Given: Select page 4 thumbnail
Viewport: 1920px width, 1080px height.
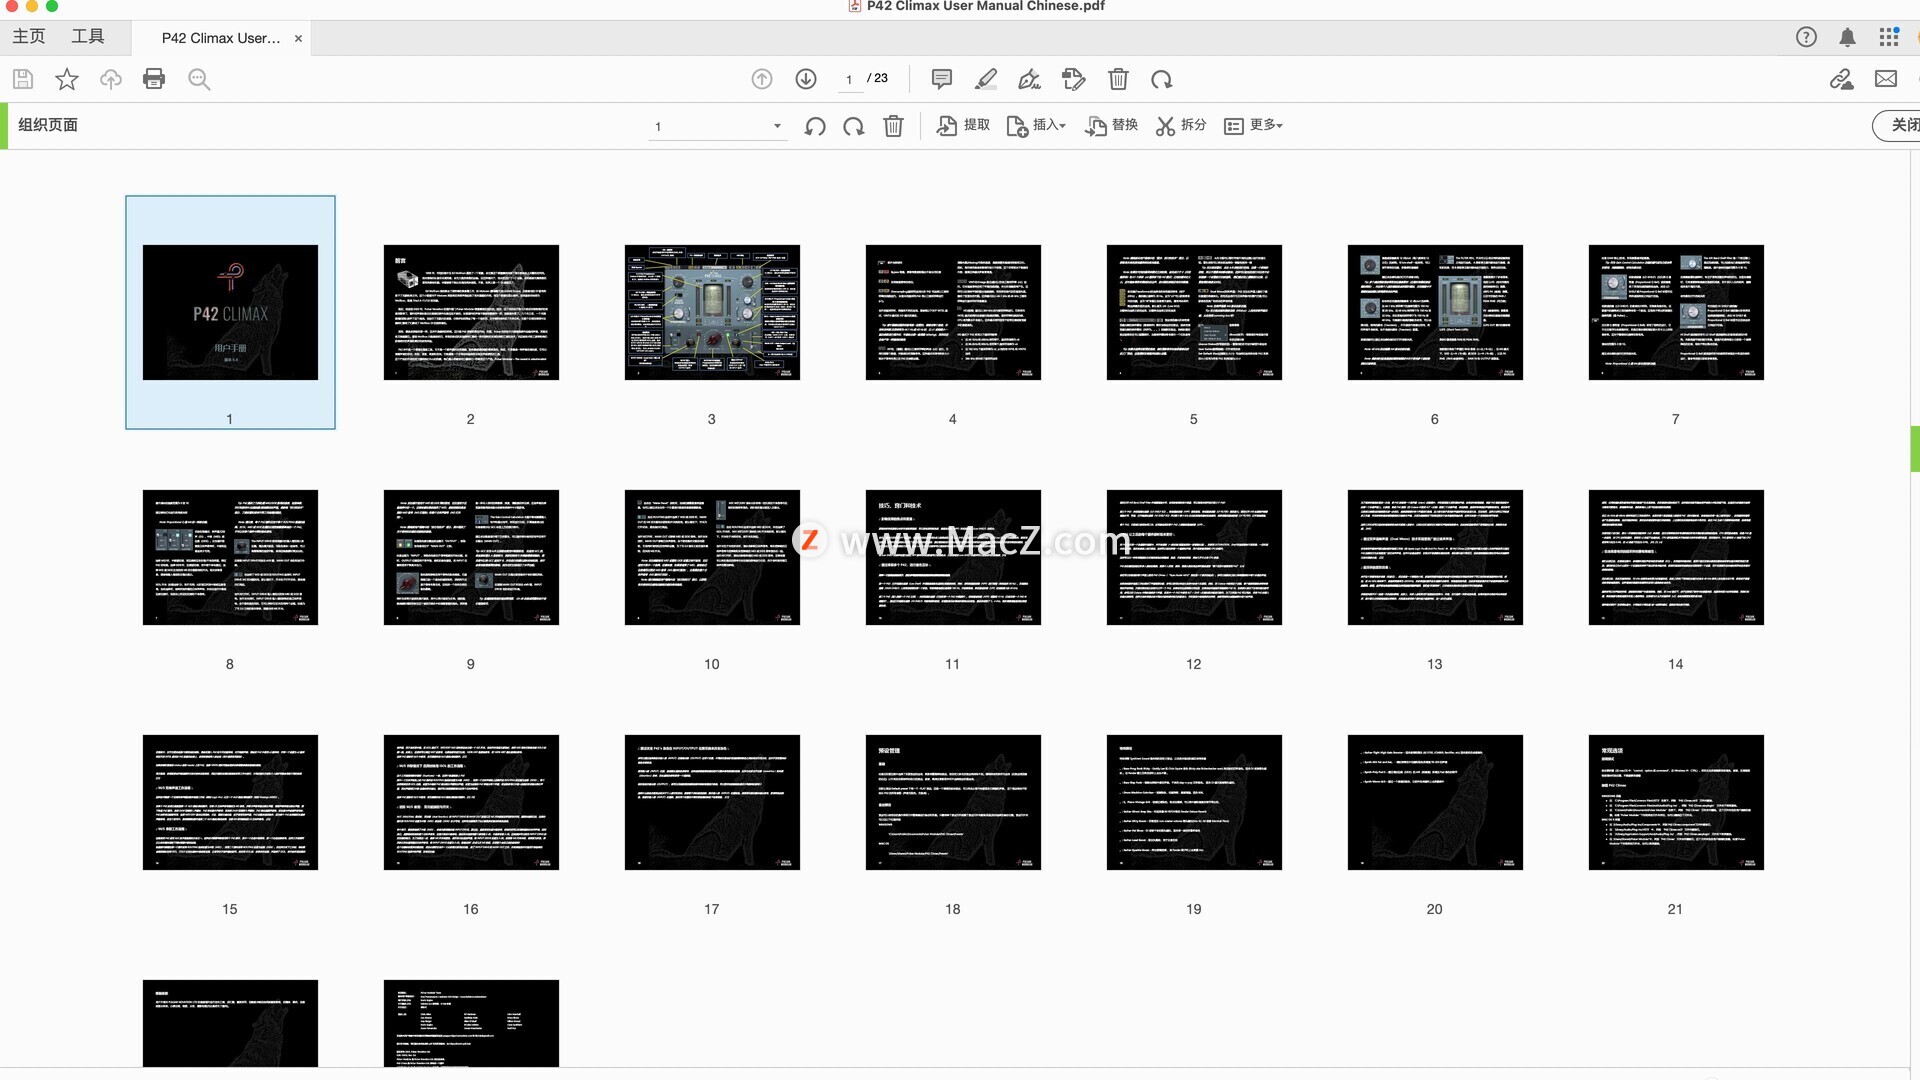Looking at the screenshot, I should 953,312.
